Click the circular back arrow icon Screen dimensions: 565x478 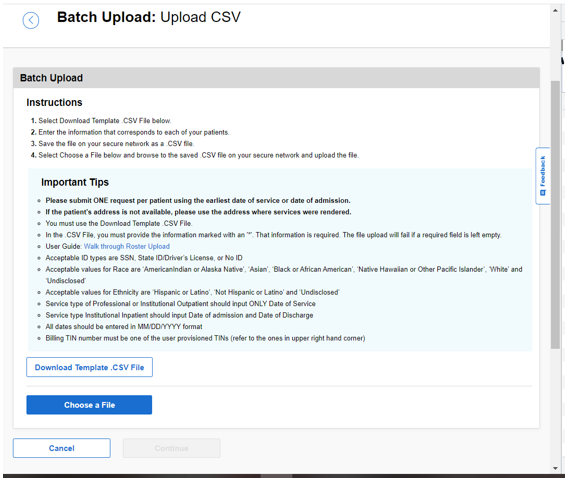point(31,20)
